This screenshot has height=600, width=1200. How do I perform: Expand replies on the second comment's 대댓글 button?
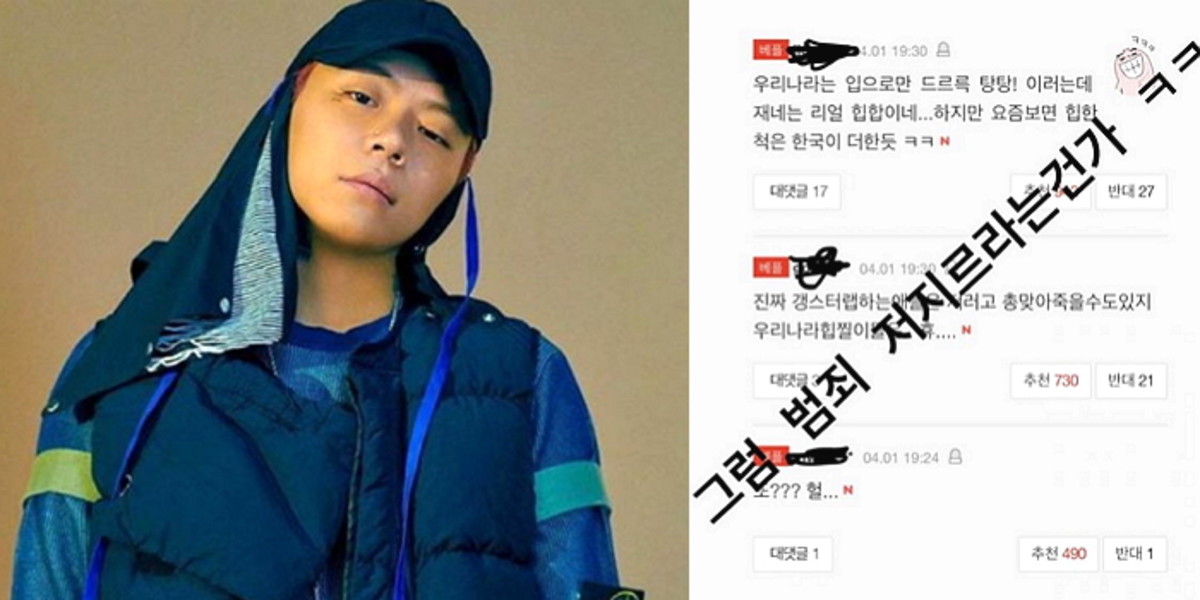pyautogui.click(x=794, y=380)
